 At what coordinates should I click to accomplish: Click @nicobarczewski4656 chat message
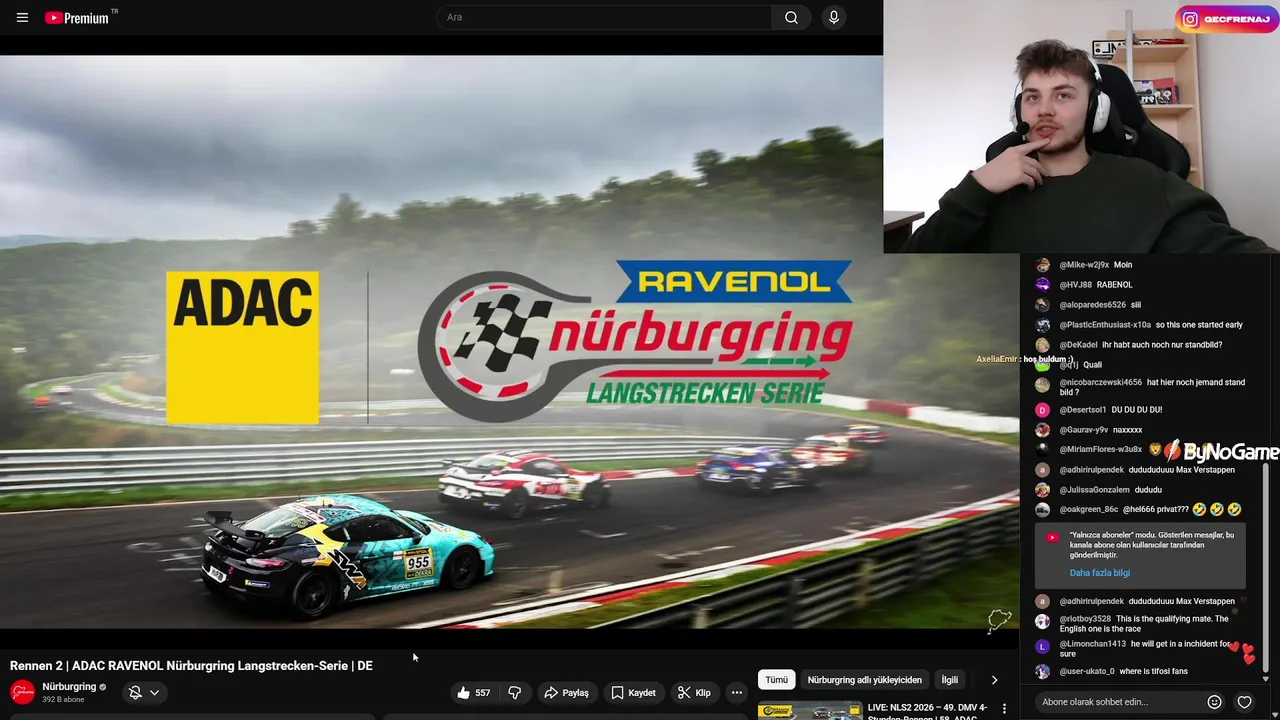(1152, 387)
